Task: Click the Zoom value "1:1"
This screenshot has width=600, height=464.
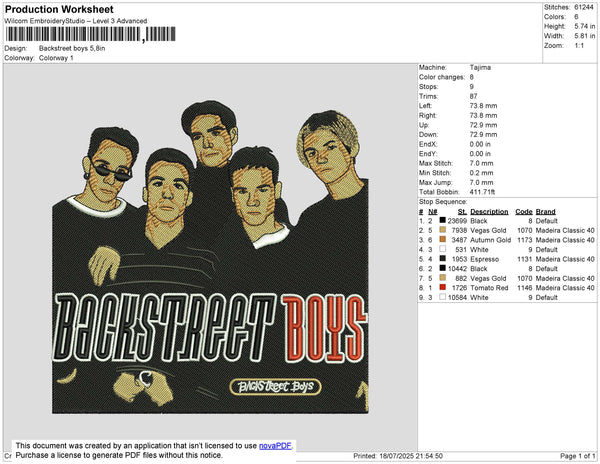Action: pos(579,46)
